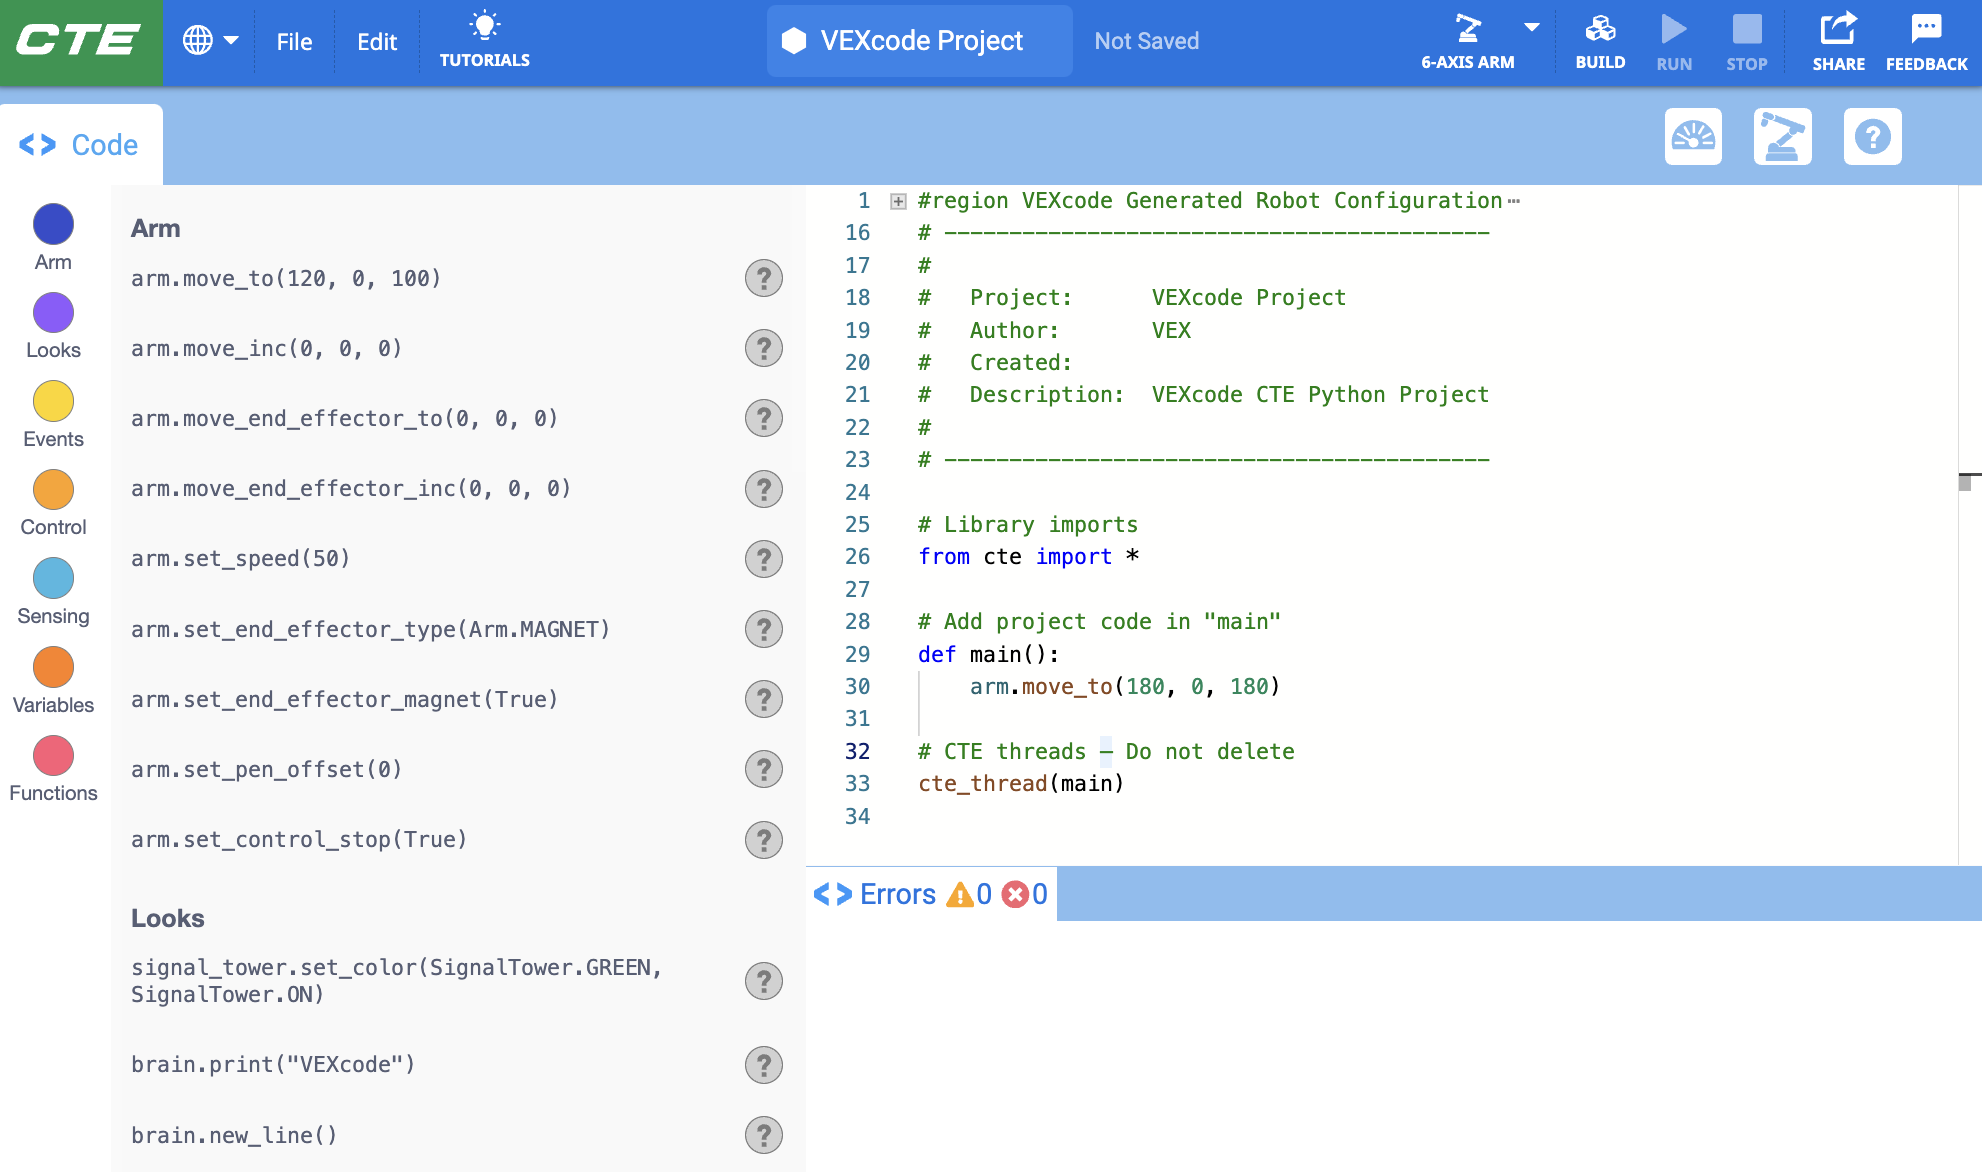The width and height of the screenshot is (1982, 1172).
Task: Open help via the question mark icon
Action: tap(1873, 137)
